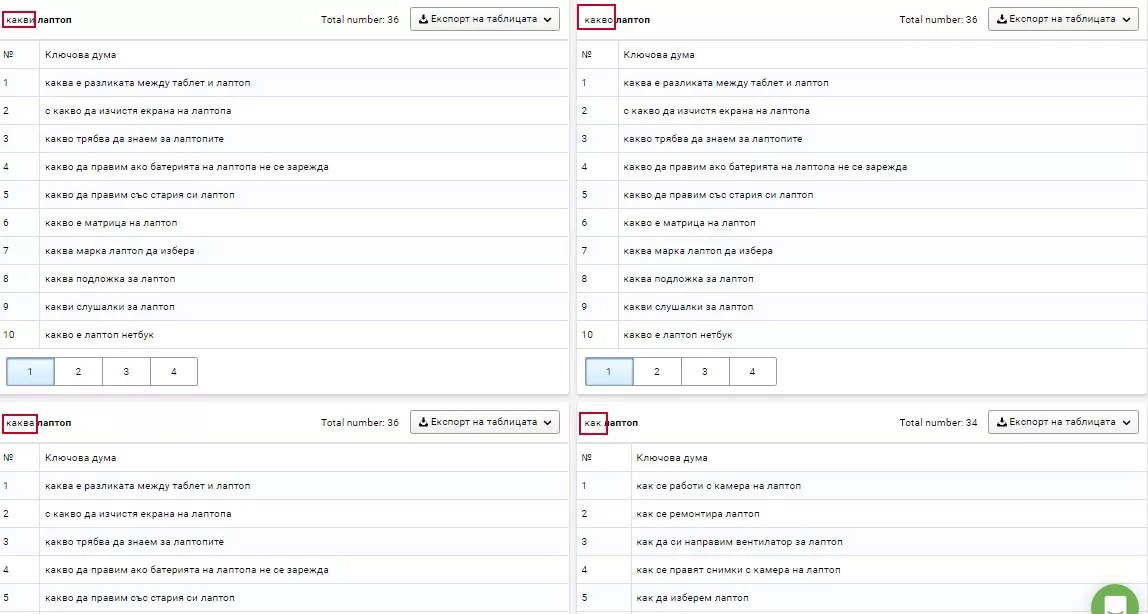Image resolution: width=1148 pixels, height=614 pixels.
Task: Go to page 3 in "какво лаптоп" panel
Action: click(x=704, y=372)
